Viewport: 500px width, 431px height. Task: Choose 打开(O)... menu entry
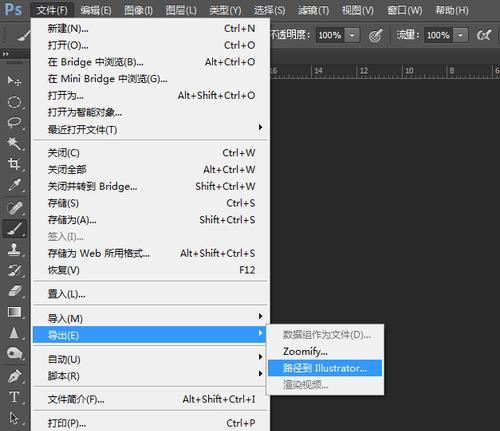(x=150, y=45)
